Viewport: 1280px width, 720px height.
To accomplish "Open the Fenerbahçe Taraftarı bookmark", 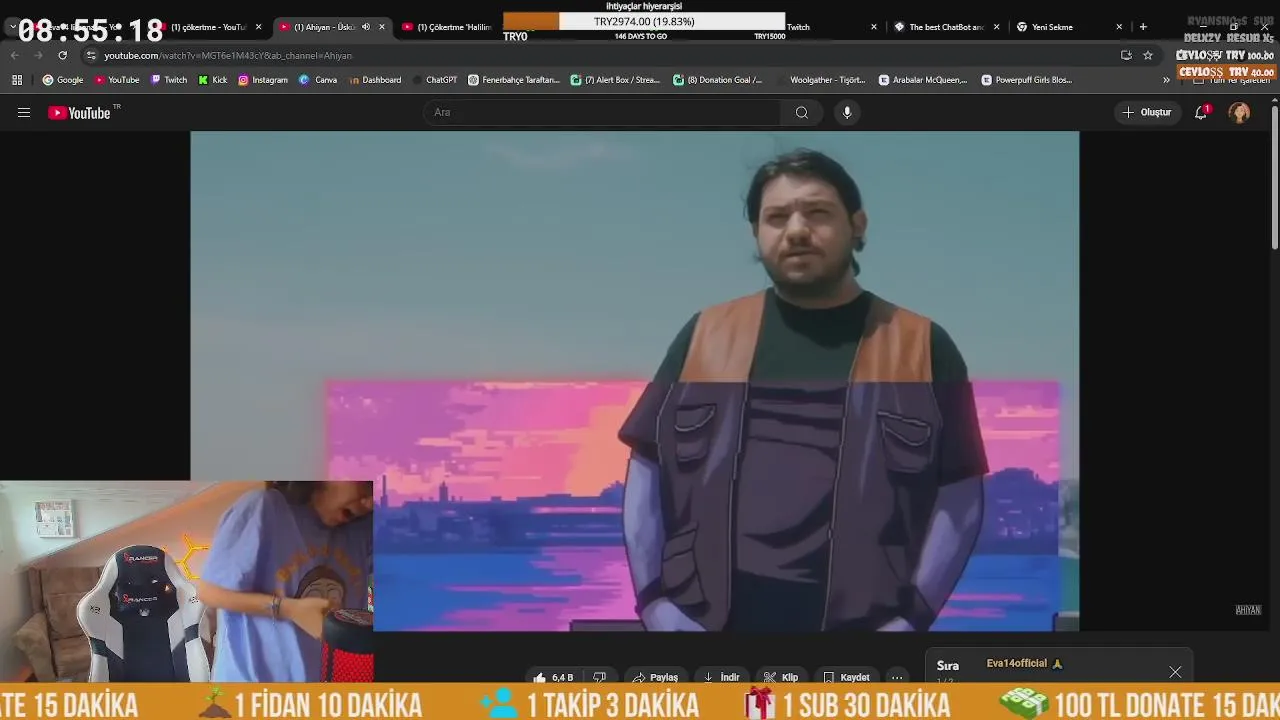I will point(514,80).
